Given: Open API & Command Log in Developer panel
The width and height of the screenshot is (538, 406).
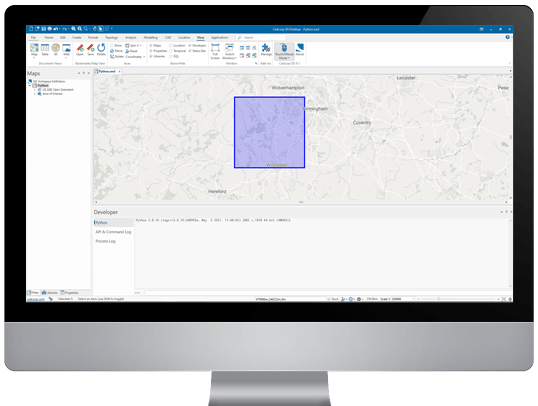Looking at the screenshot, I should coord(113,232).
